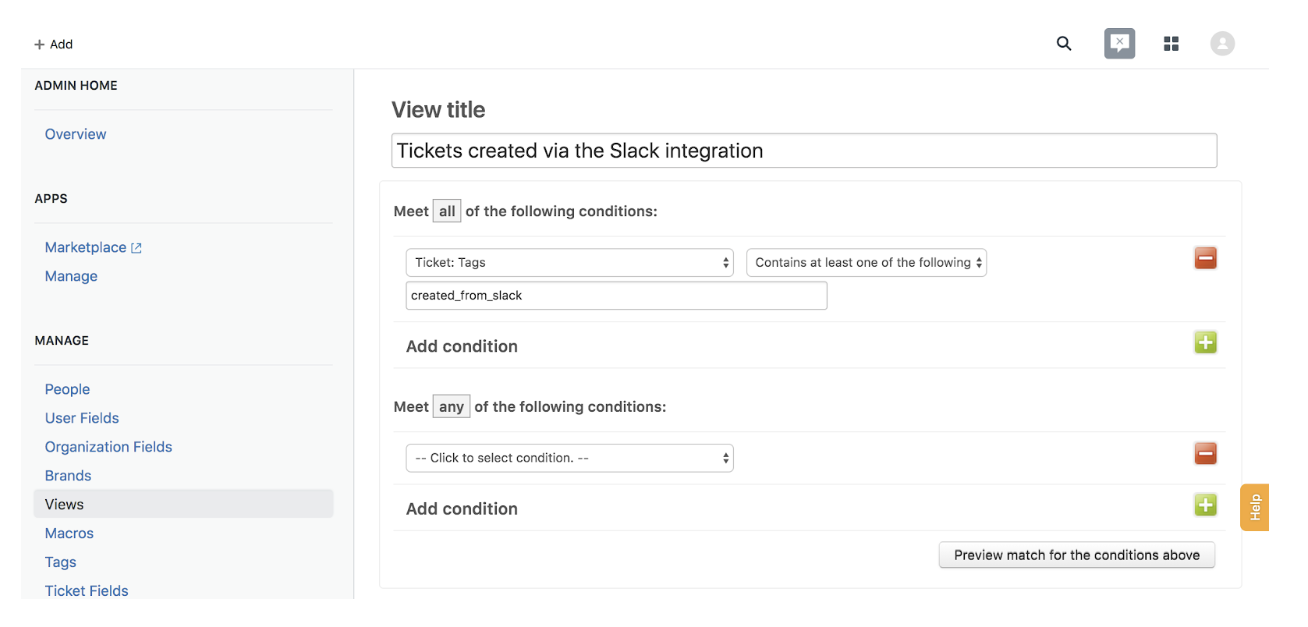This screenshot has height=627, width=1308.
Task: Open the user profile avatar
Action: [x=1222, y=44]
